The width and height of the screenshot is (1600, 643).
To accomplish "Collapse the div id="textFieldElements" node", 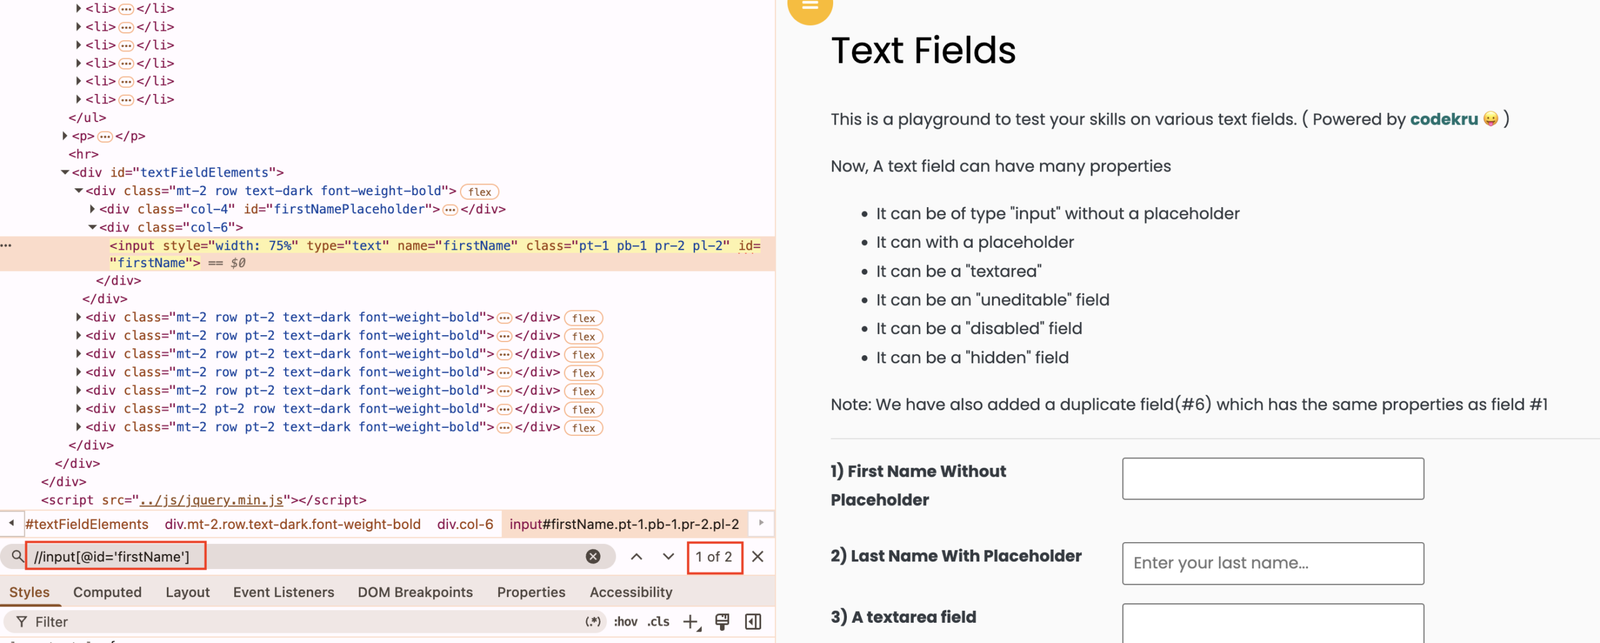I will click(x=65, y=173).
